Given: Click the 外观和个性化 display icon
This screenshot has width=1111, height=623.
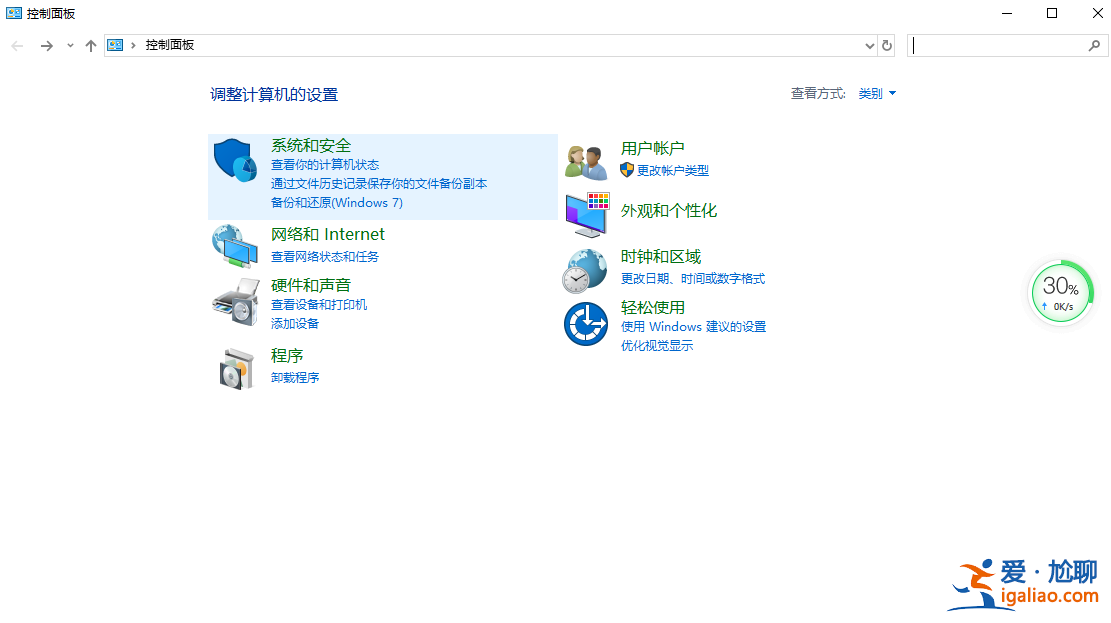Looking at the screenshot, I should (x=585, y=211).
